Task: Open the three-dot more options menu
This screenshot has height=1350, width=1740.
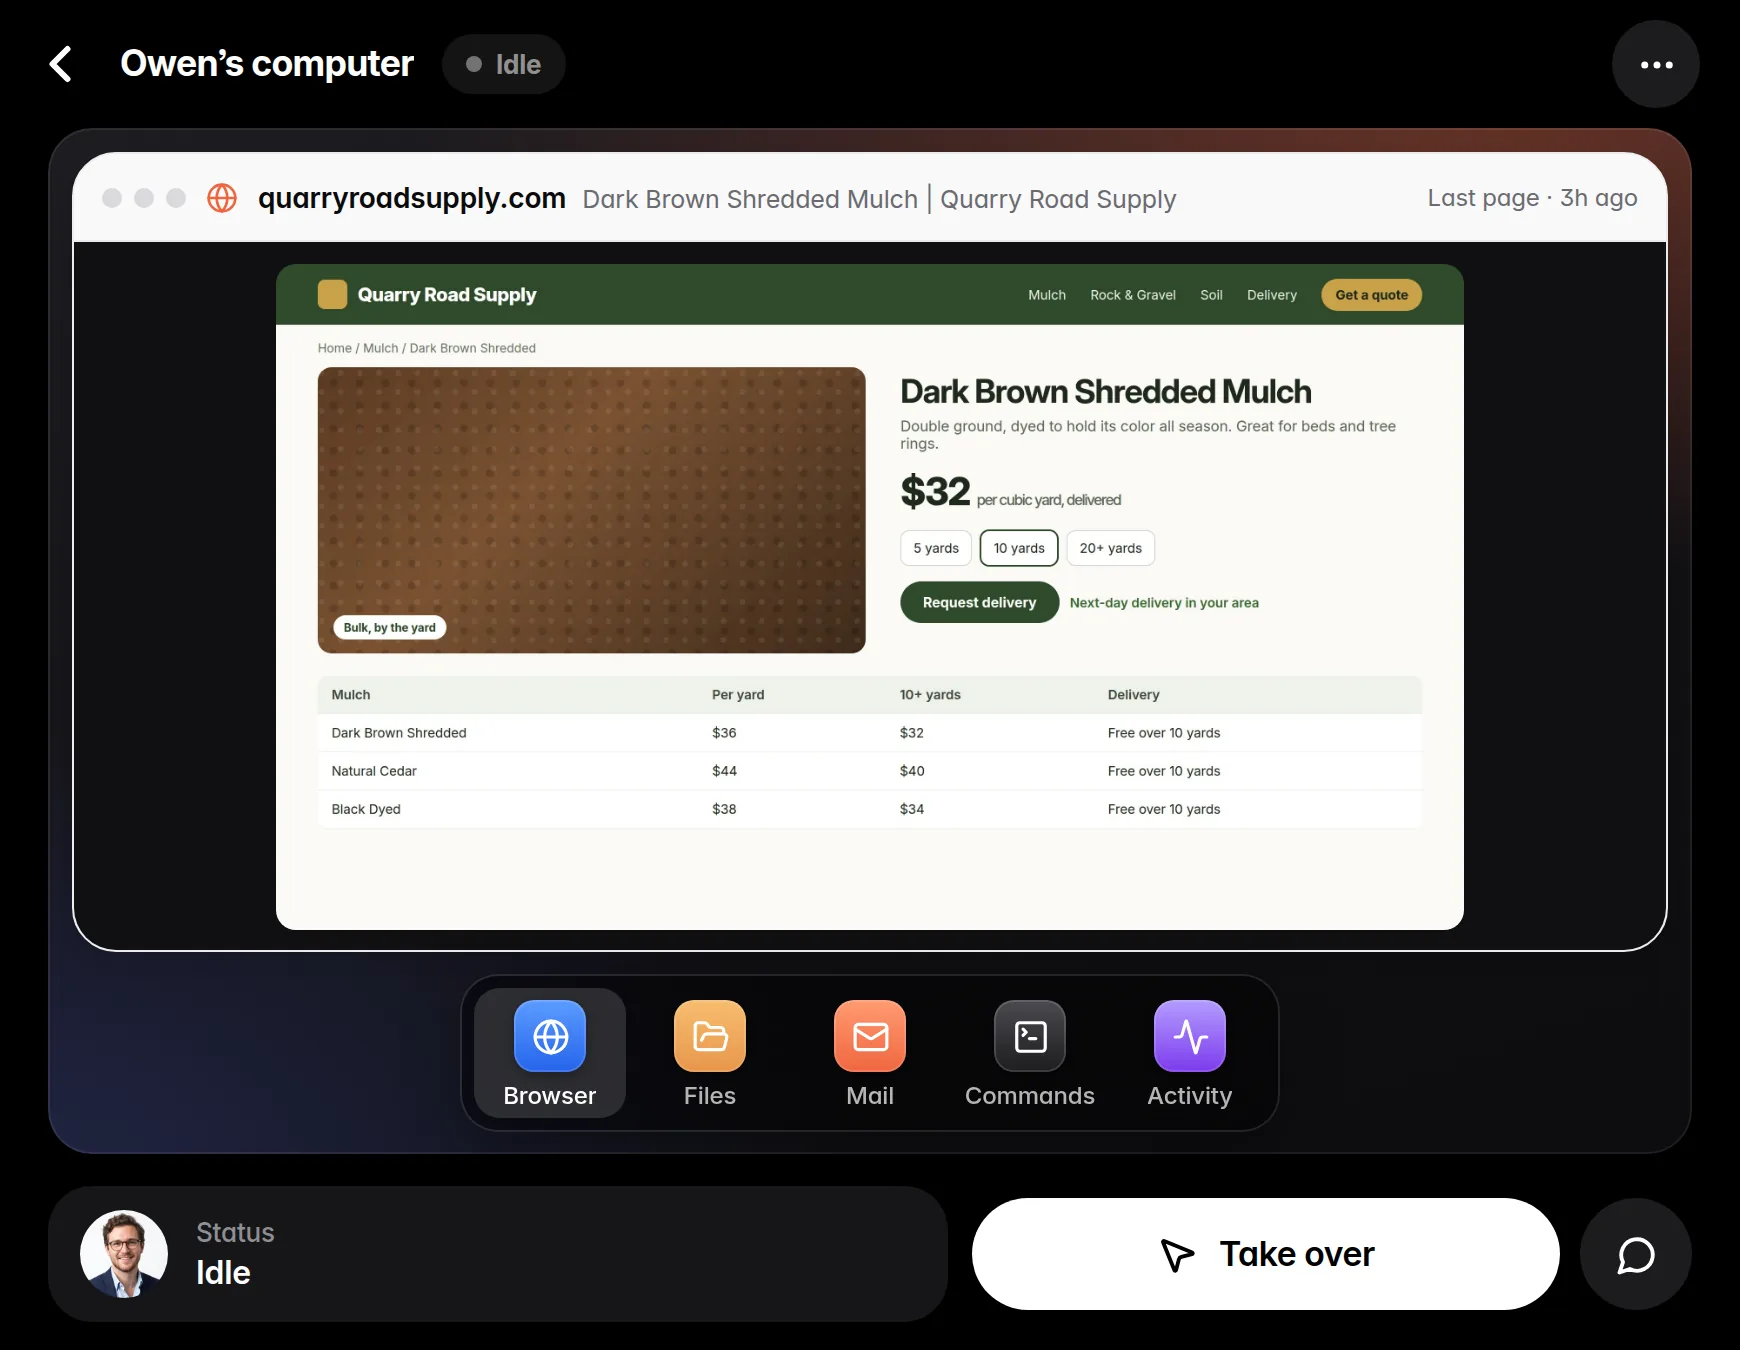Action: tap(1656, 64)
